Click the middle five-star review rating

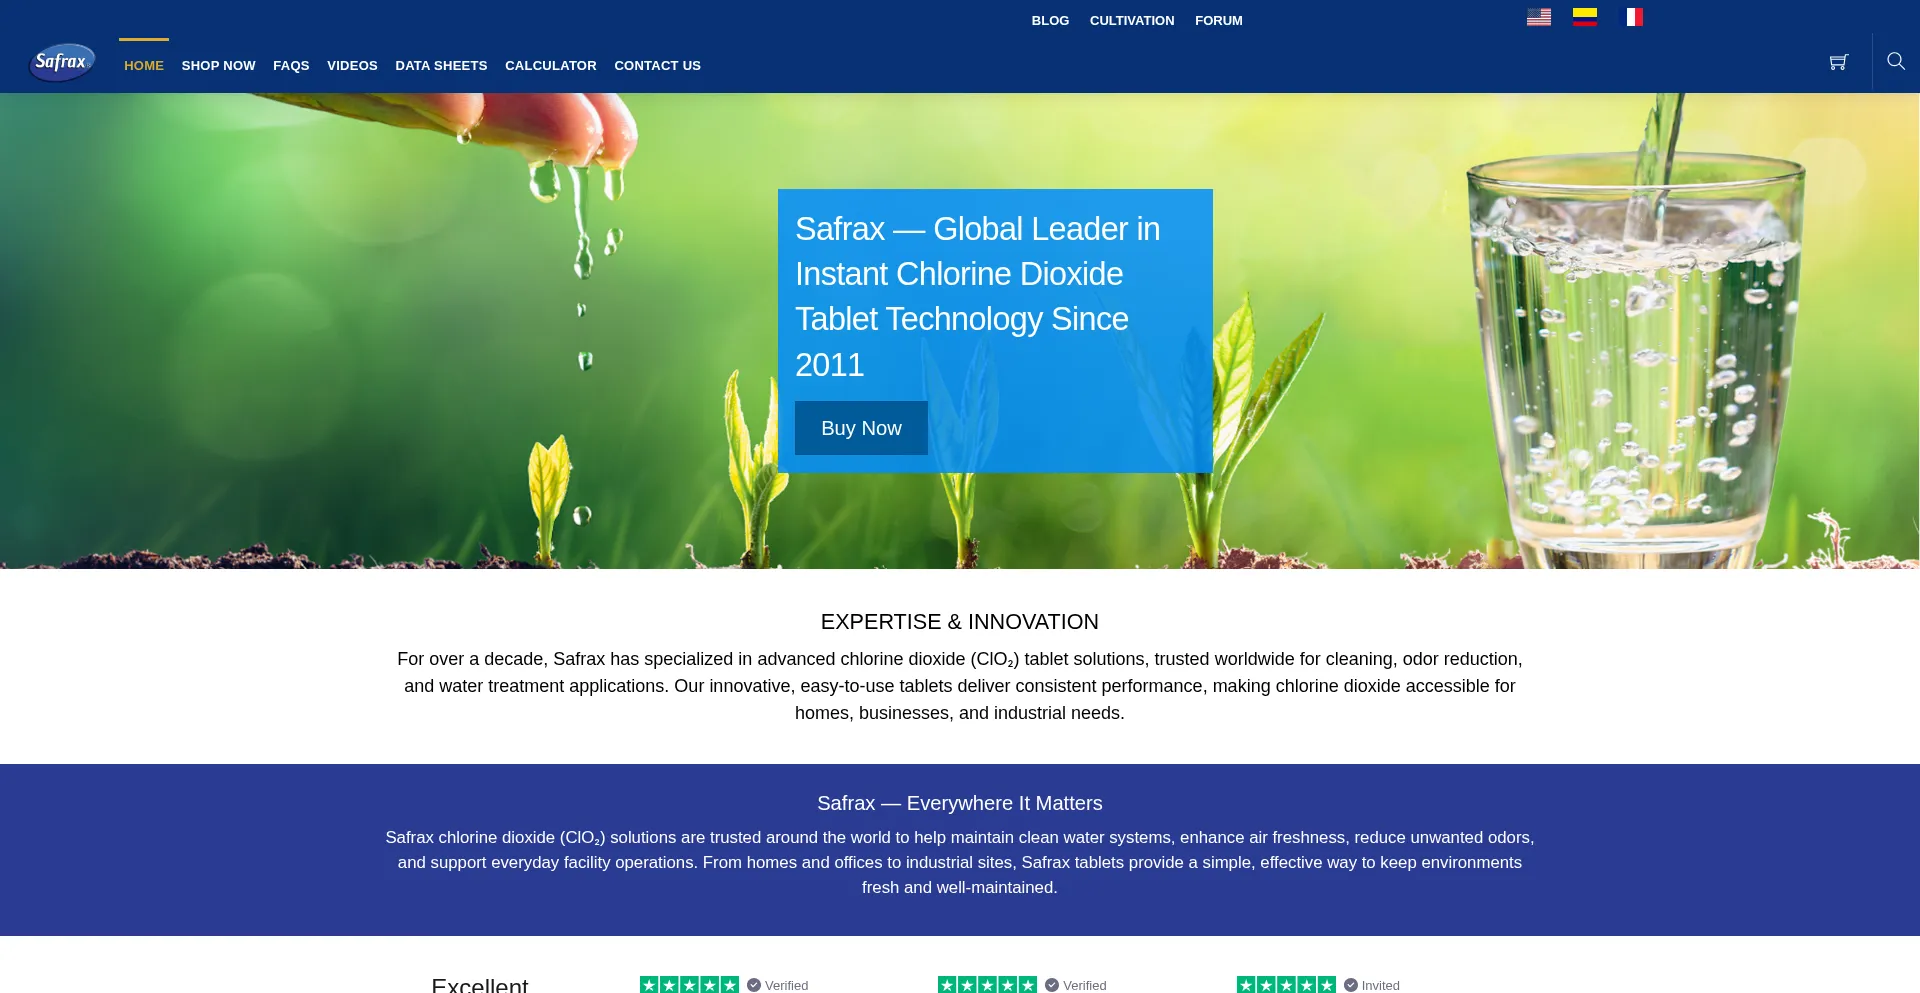pos(987,985)
